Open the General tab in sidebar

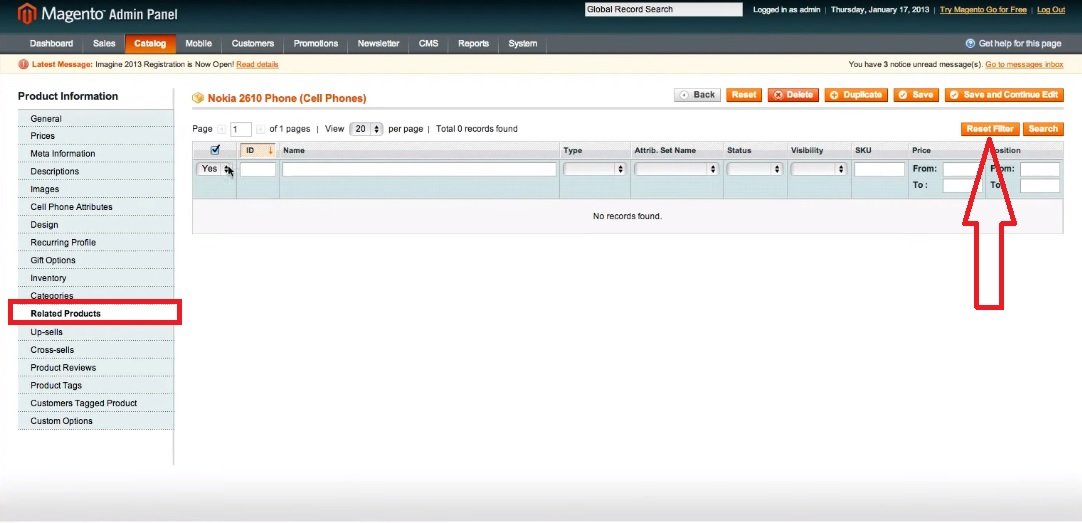click(x=96, y=119)
